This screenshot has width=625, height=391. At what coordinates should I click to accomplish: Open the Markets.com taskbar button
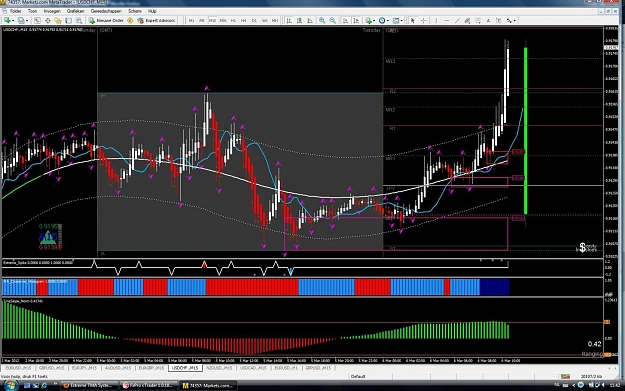(x=208, y=385)
